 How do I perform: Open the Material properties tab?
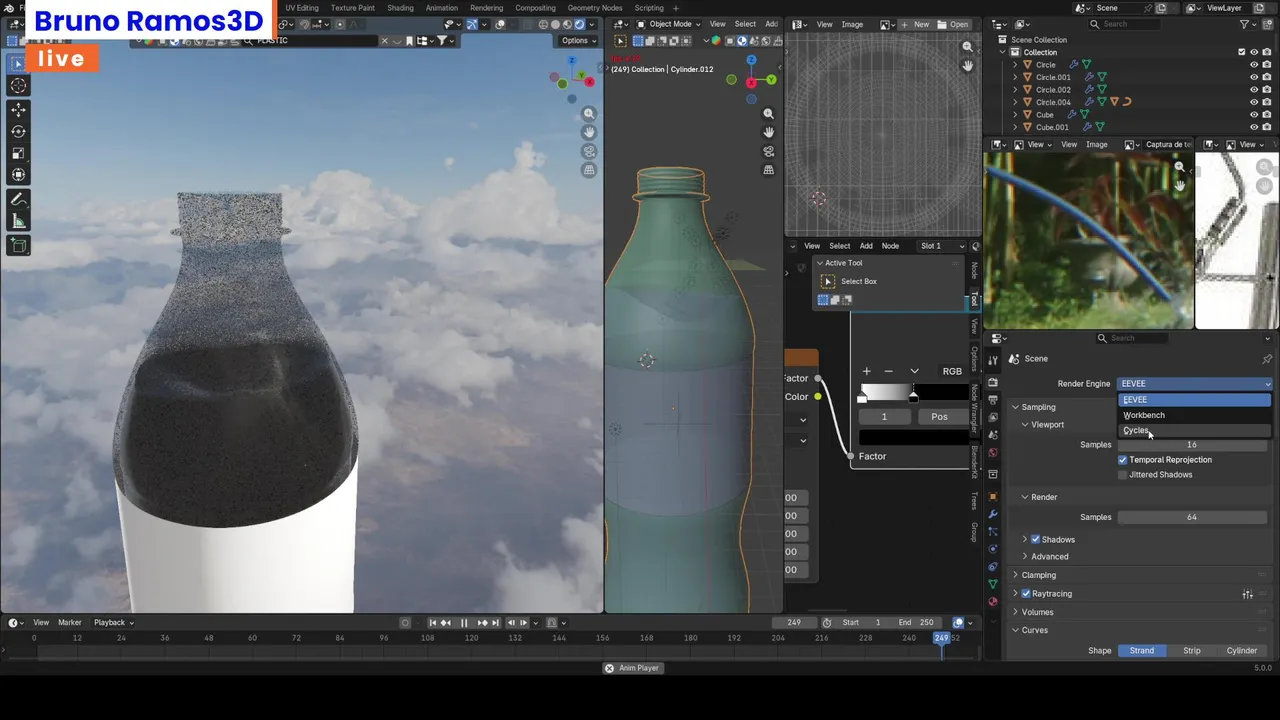coord(993,602)
